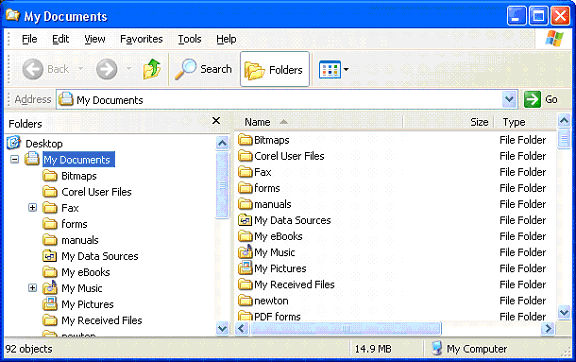Click manuals folder icon in tree
Image resolution: width=576 pixels, height=362 pixels.
50,240
